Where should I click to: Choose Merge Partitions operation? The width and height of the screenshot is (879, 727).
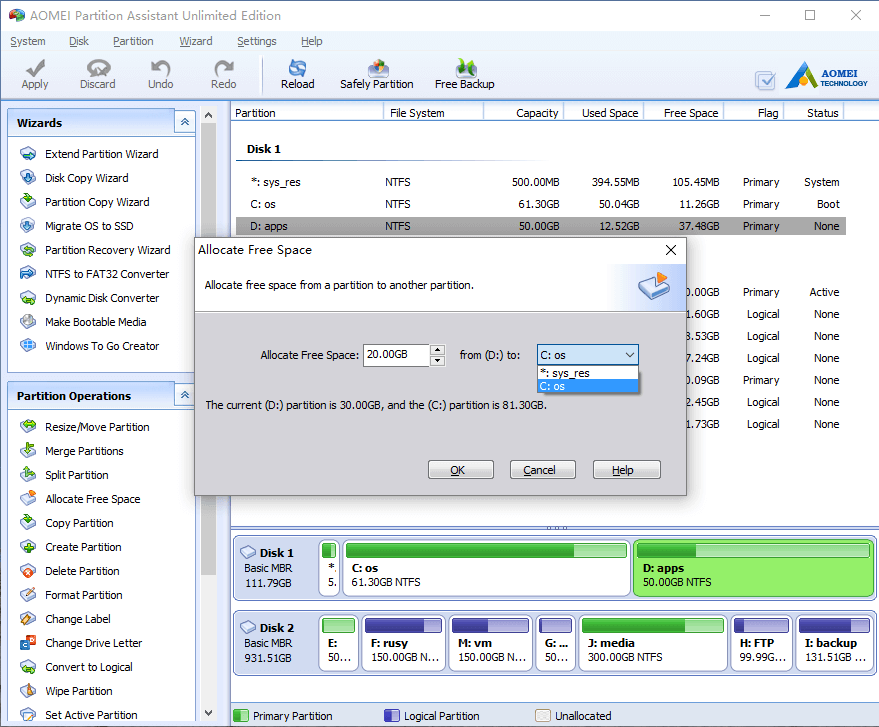[84, 451]
